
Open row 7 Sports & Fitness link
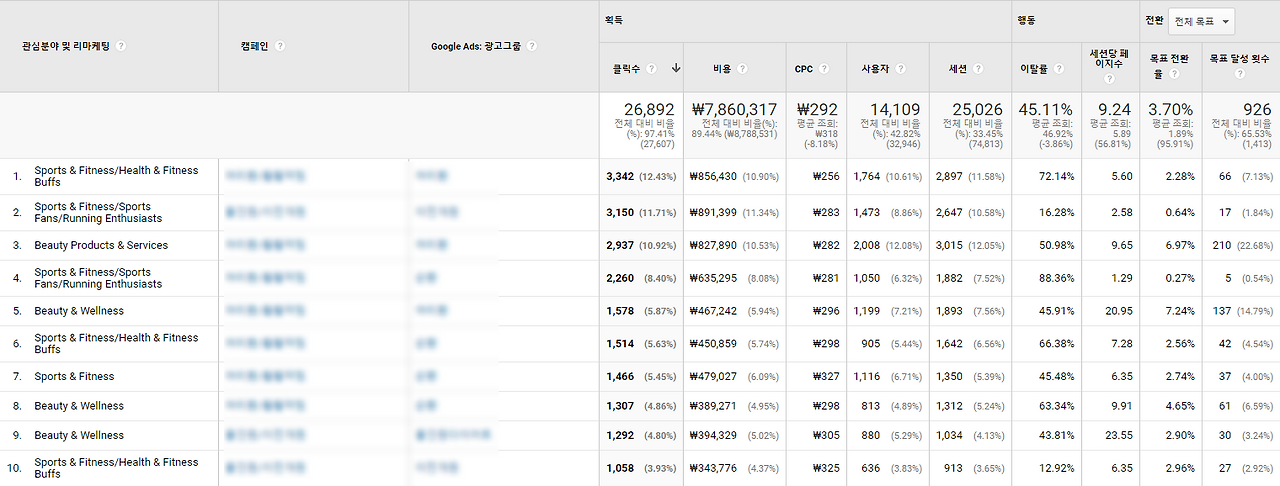(74, 377)
